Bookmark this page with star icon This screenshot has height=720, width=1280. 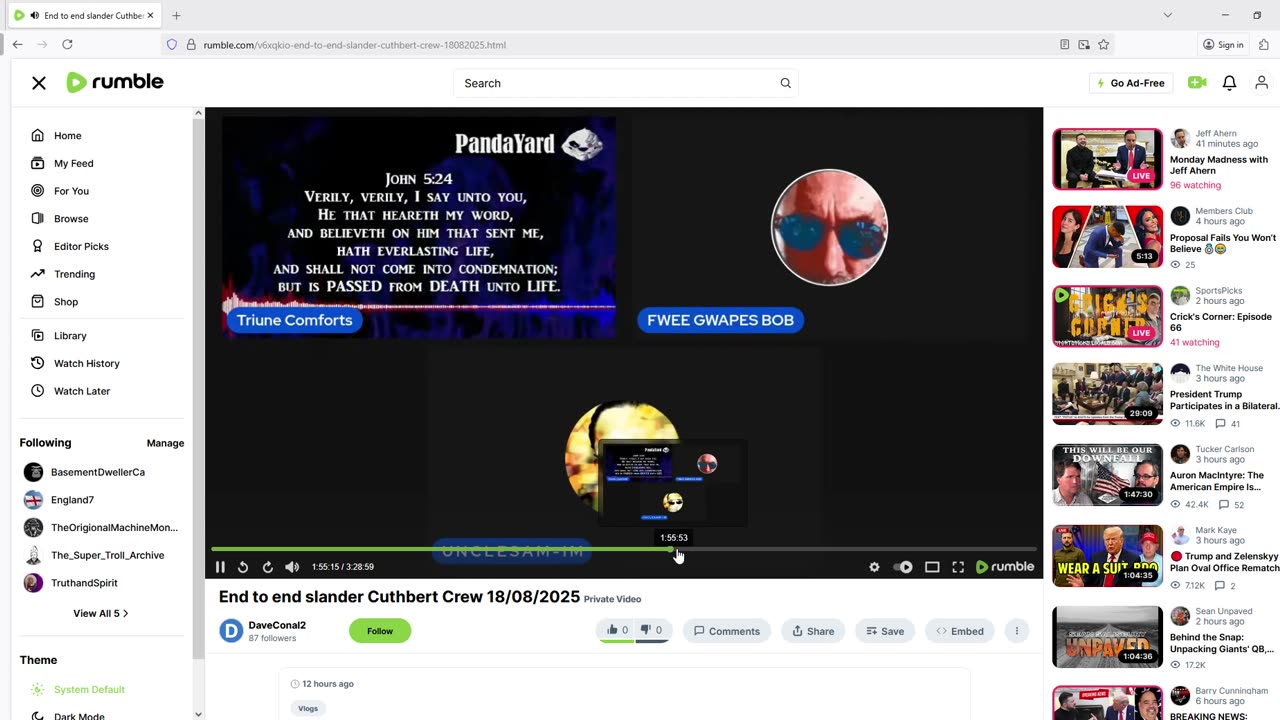coord(1103,44)
